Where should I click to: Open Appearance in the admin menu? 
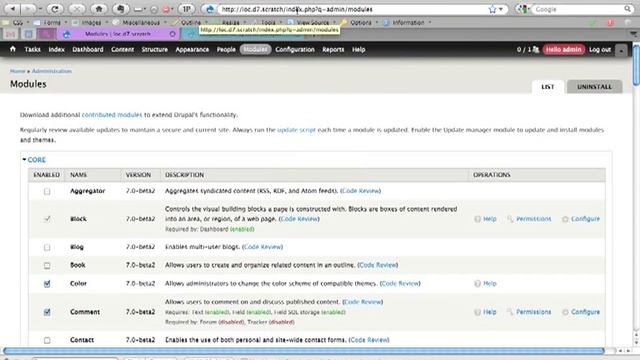(192, 49)
